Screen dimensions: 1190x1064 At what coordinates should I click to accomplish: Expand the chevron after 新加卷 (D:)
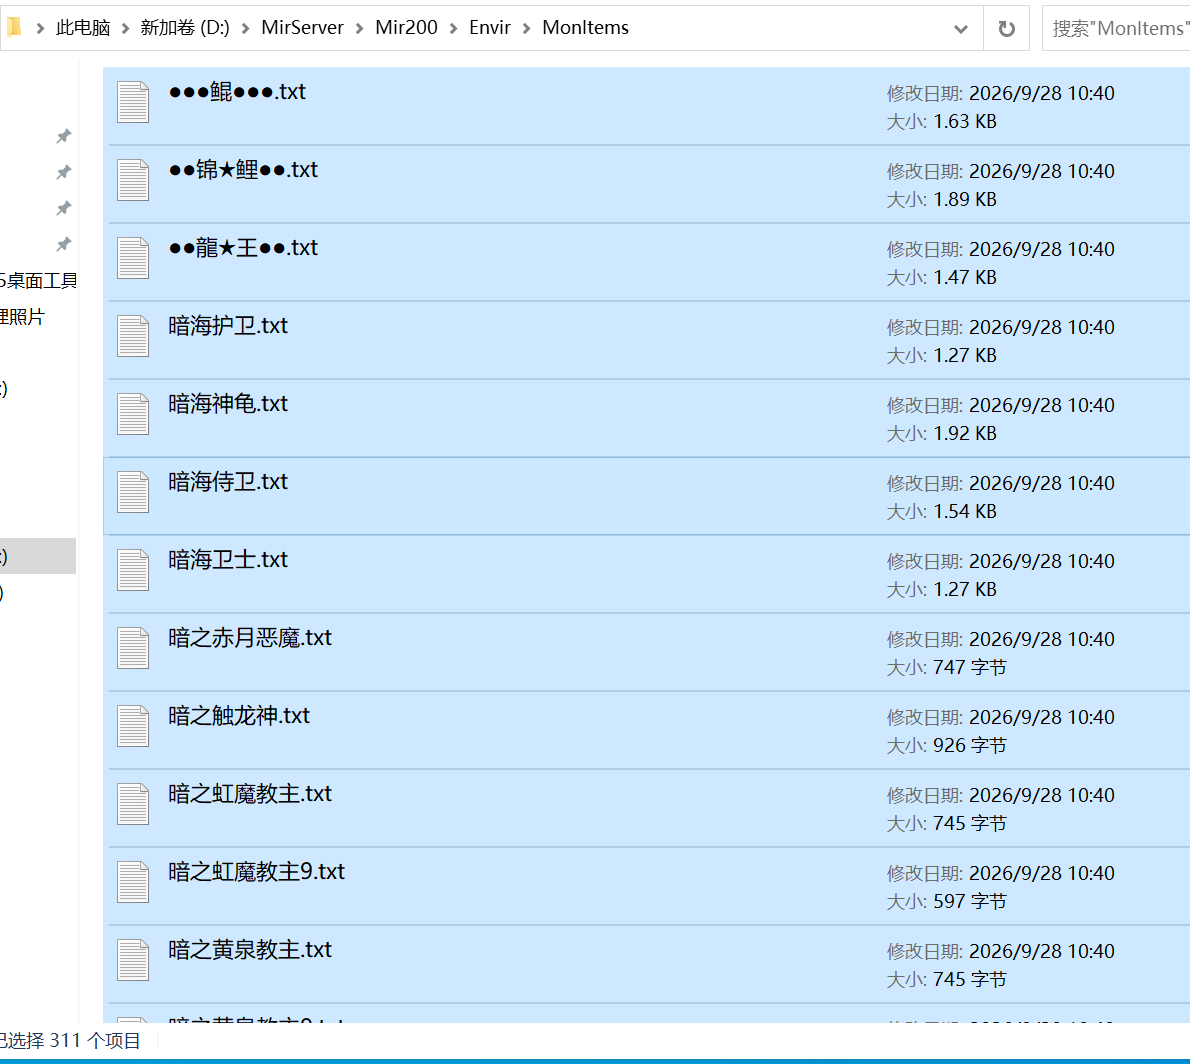pyautogui.click(x=245, y=29)
